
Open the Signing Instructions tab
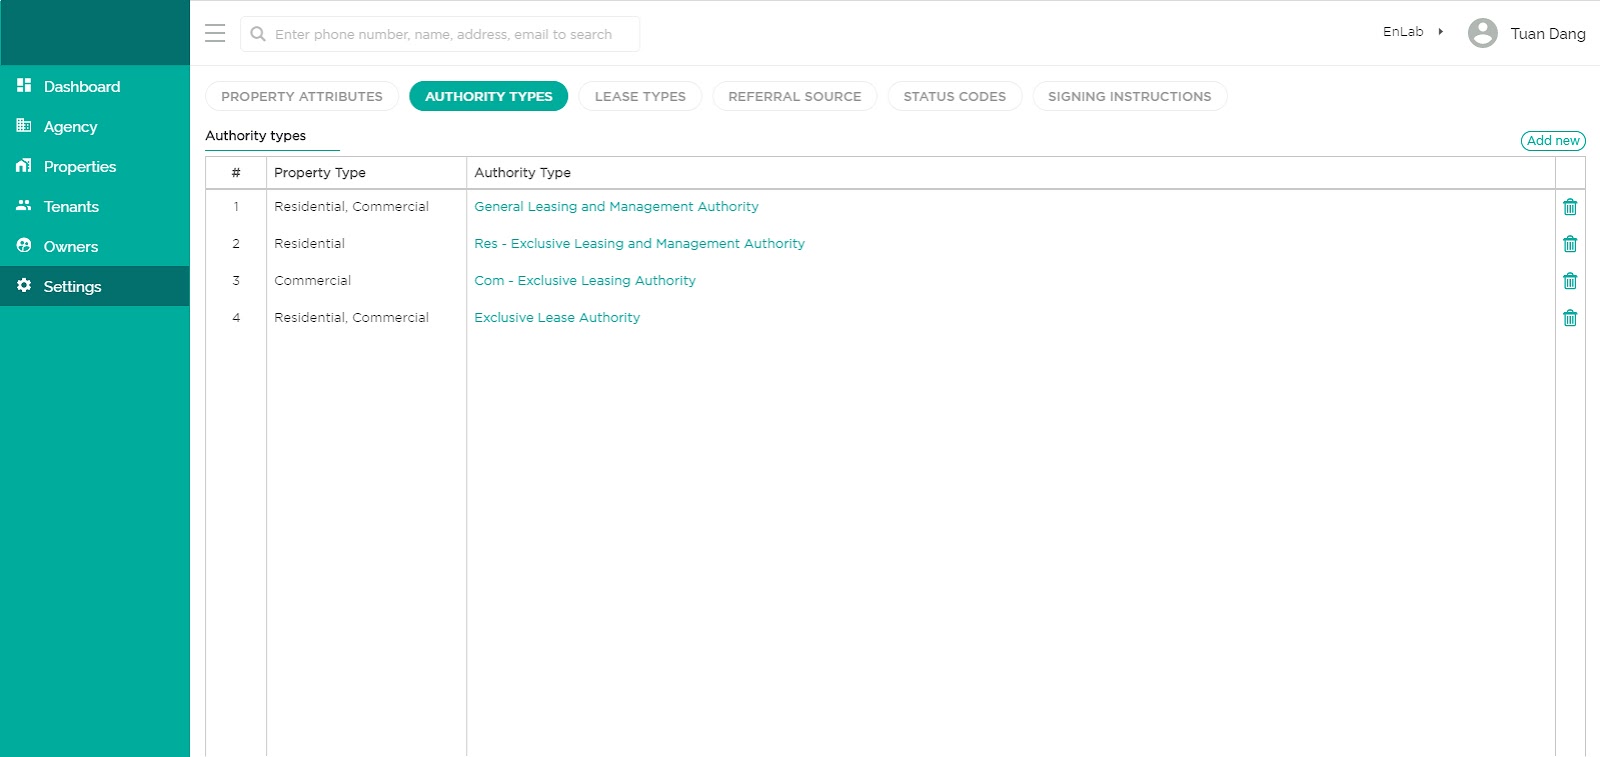click(x=1130, y=96)
